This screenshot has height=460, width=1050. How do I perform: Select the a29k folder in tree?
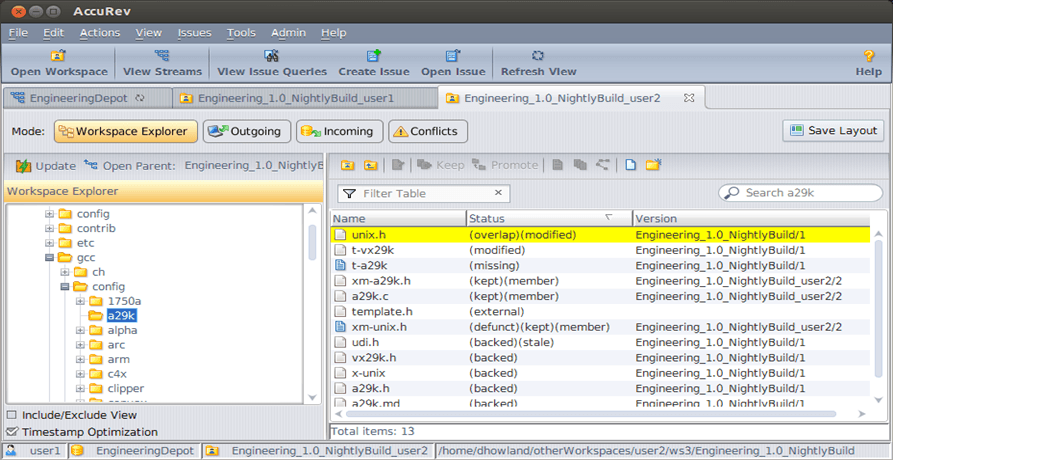pyautogui.click(x=122, y=316)
